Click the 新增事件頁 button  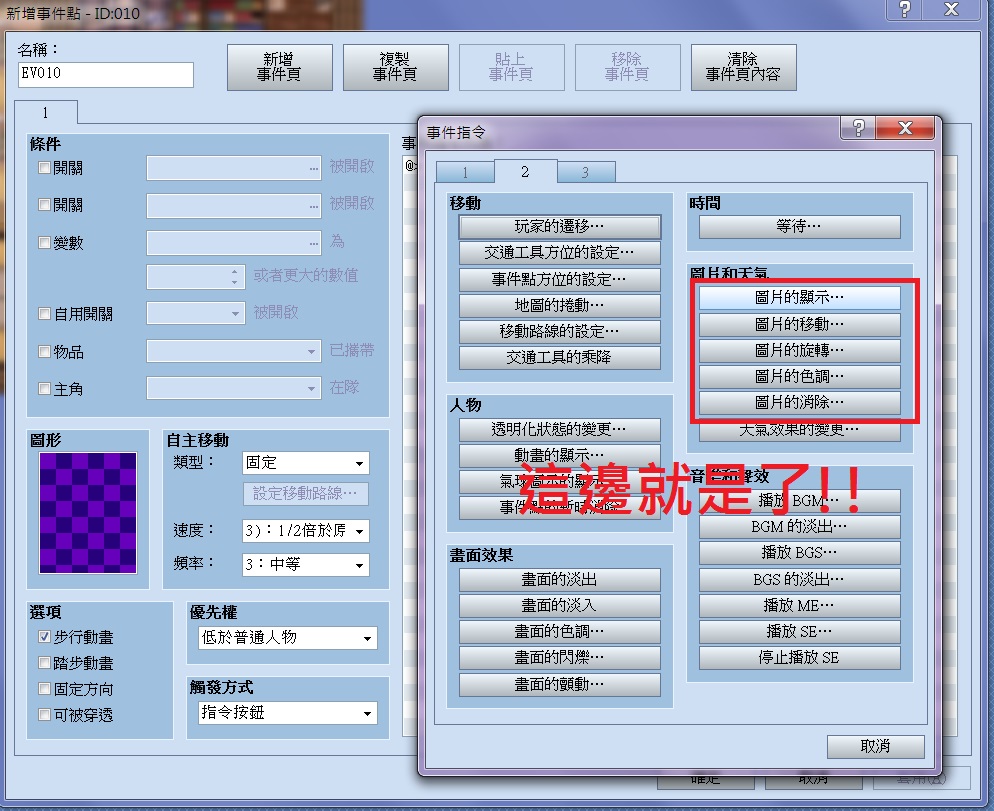pos(280,67)
